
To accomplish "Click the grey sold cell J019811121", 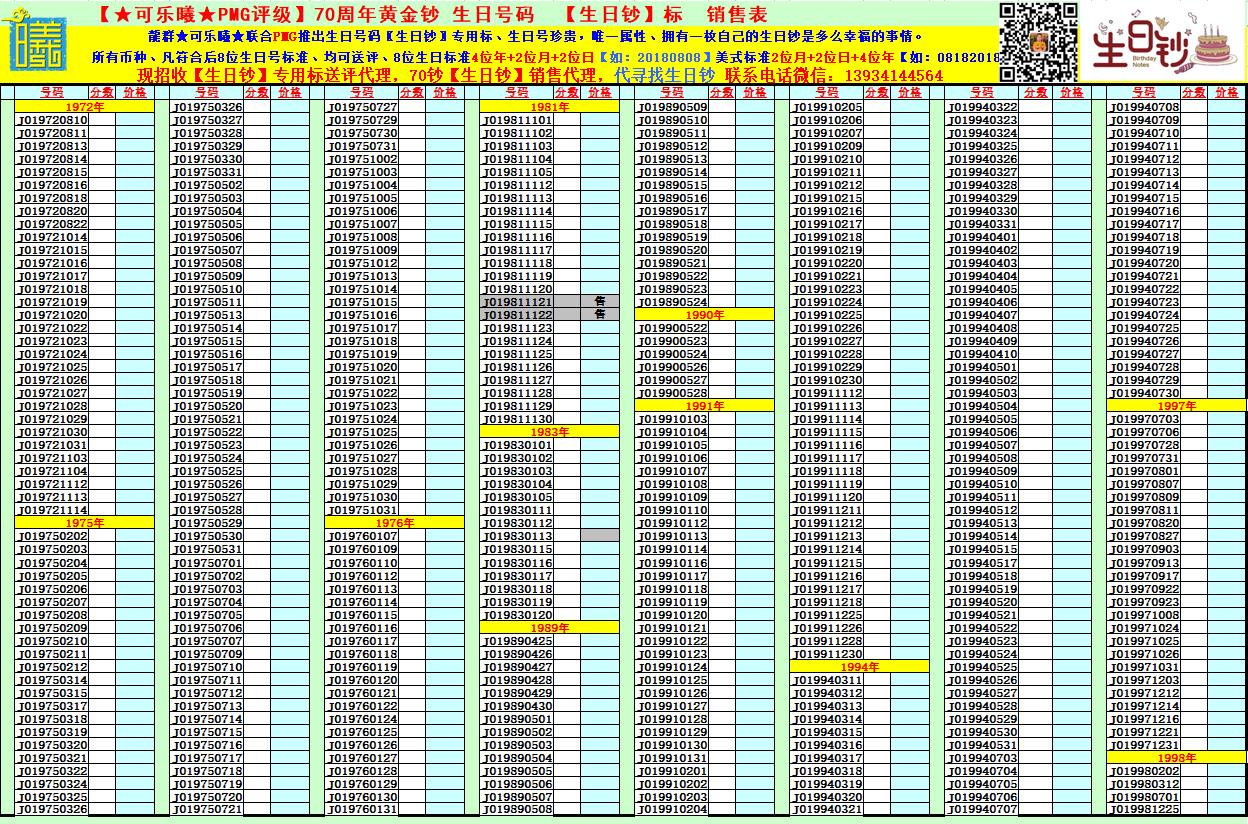I will point(518,302).
